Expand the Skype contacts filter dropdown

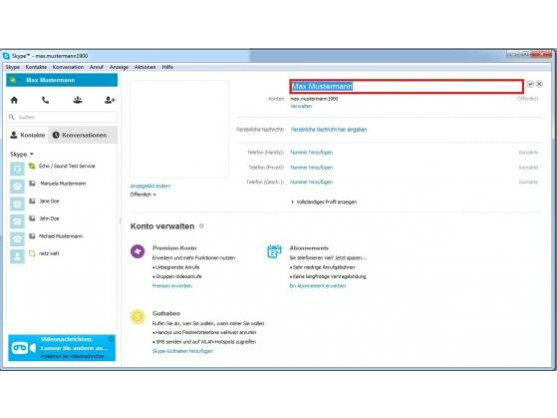pos(22,154)
